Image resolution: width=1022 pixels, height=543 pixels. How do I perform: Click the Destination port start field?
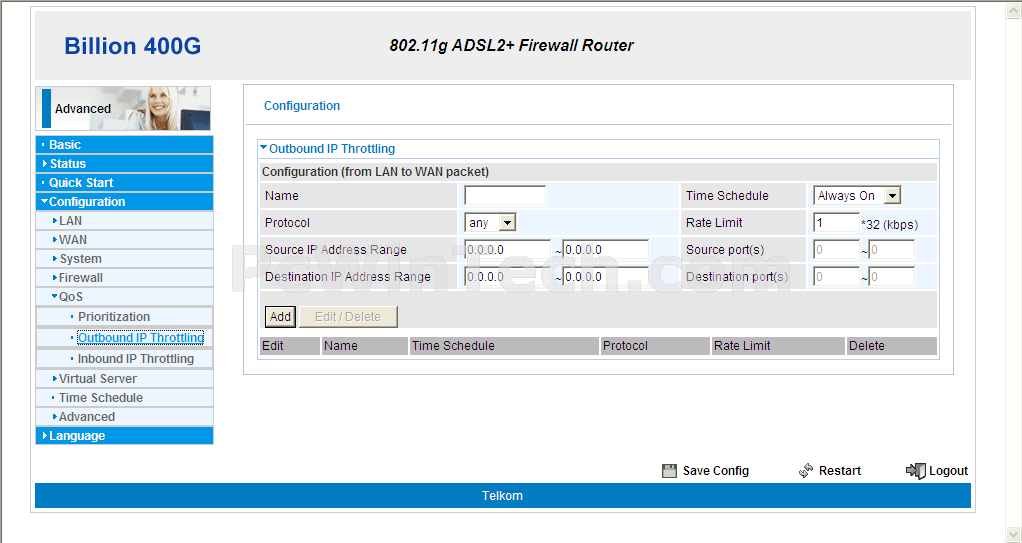(x=836, y=277)
